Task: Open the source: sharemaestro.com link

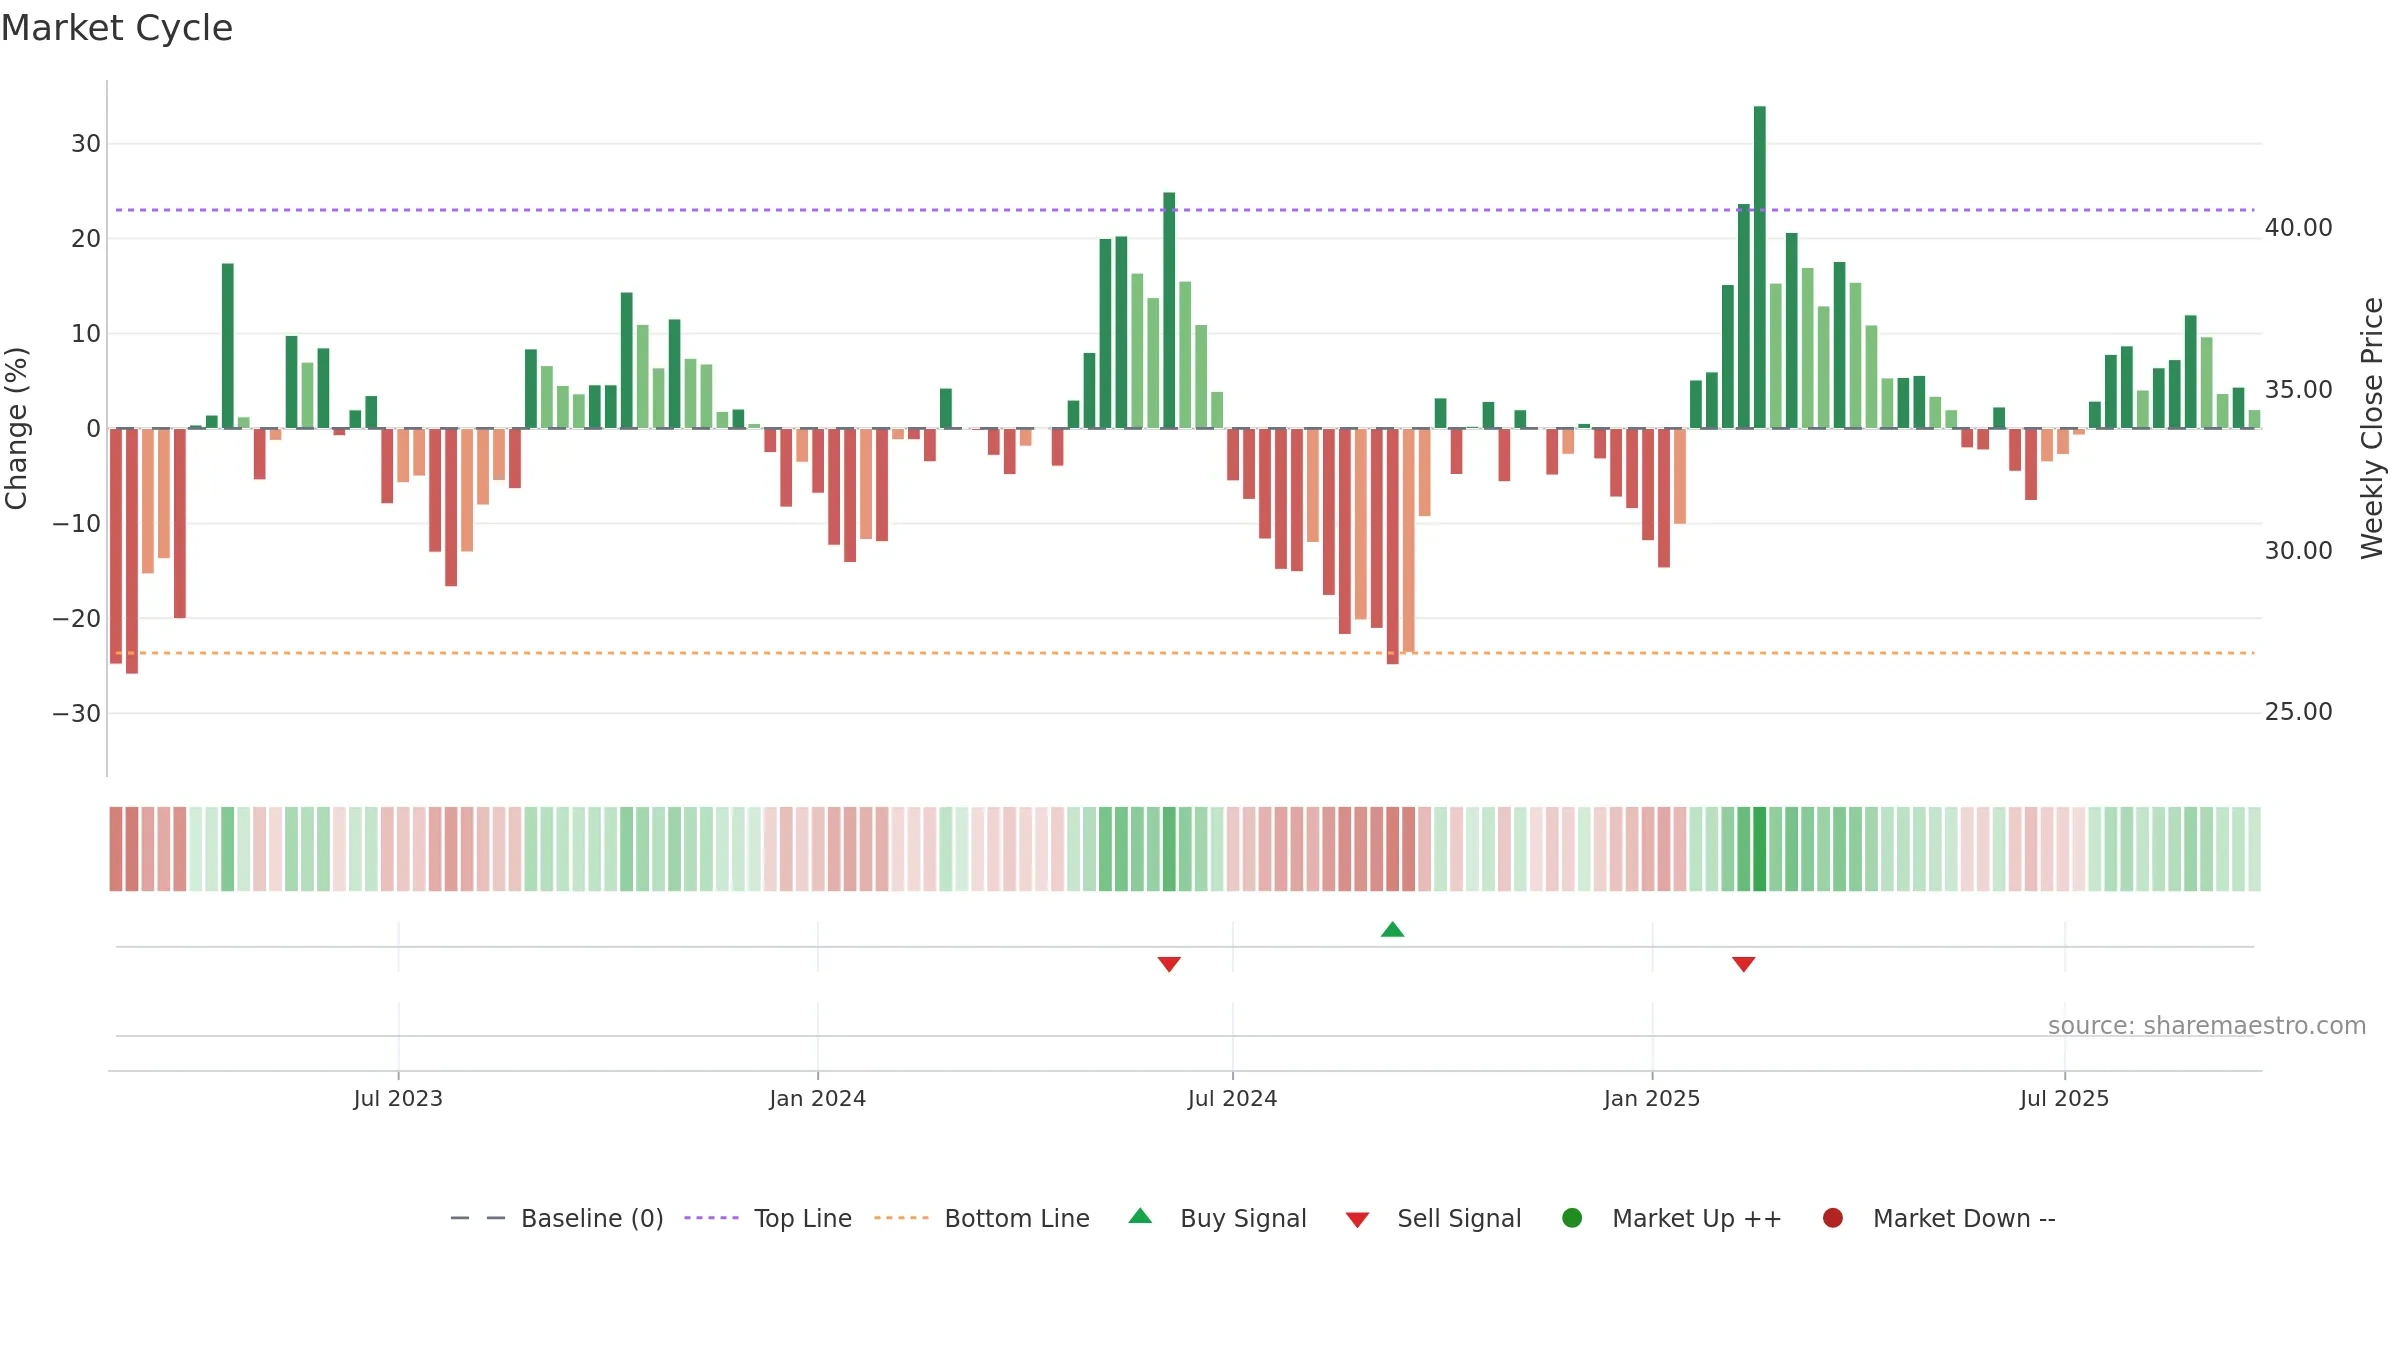Action: point(2207,1025)
